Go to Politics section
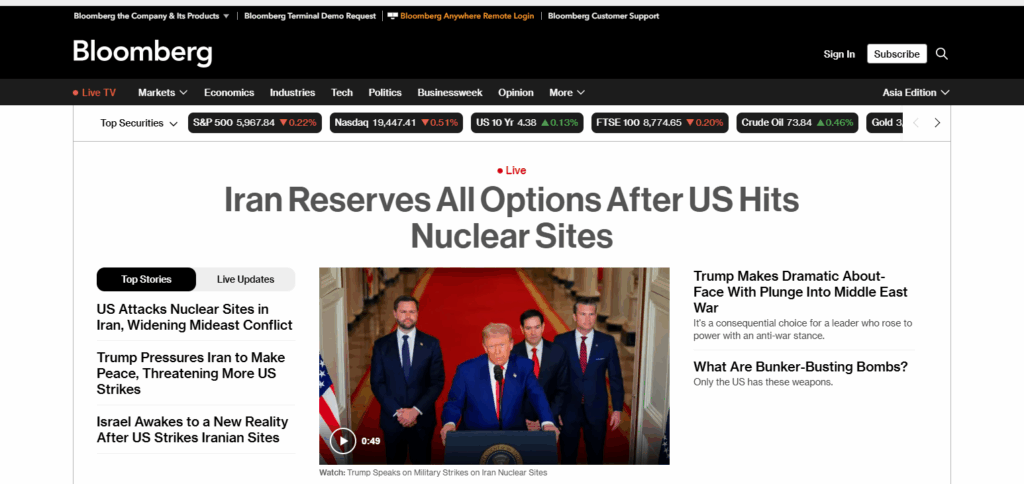The height and width of the screenshot is (484, 1024). (385, 93)
